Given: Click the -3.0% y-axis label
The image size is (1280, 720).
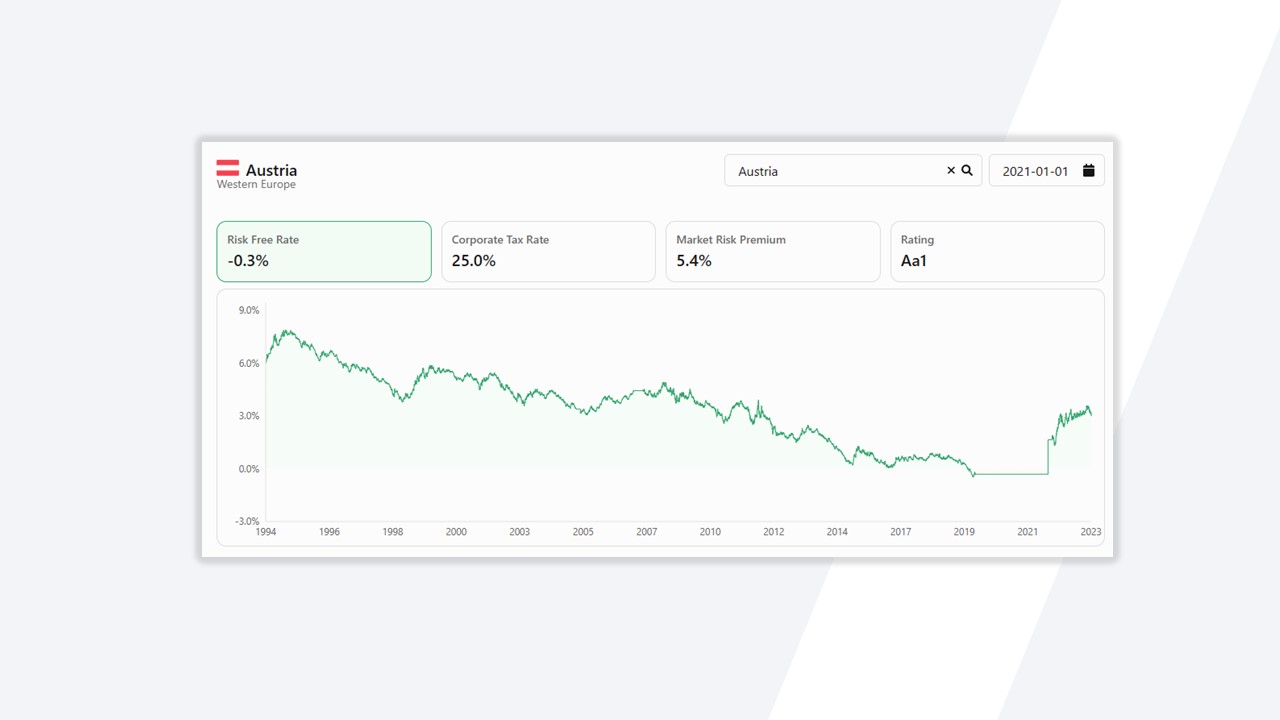Looking at the screenshot, I should [x=247, y=521].
